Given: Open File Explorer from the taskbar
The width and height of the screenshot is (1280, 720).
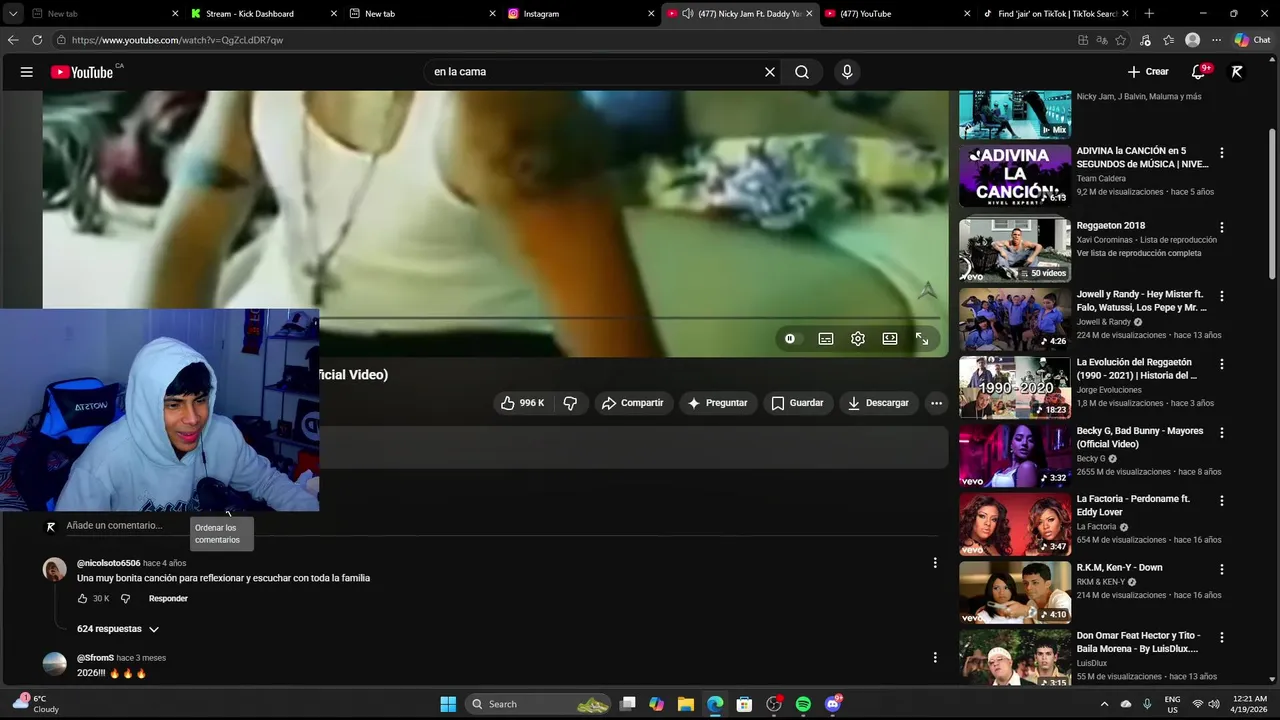Looking at the screenshot, I should 686,704.
